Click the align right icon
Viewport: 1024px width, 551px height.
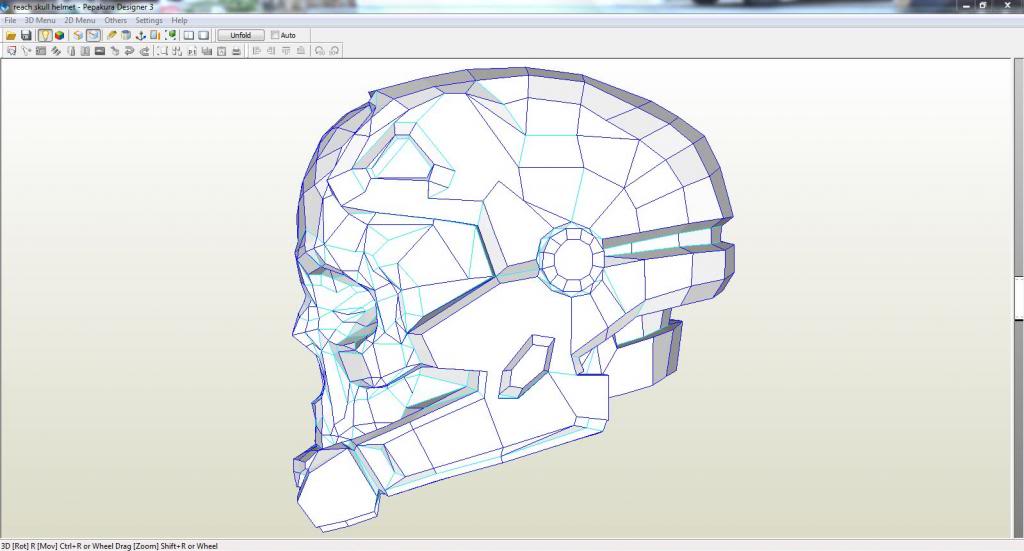[x=271, y=51]
